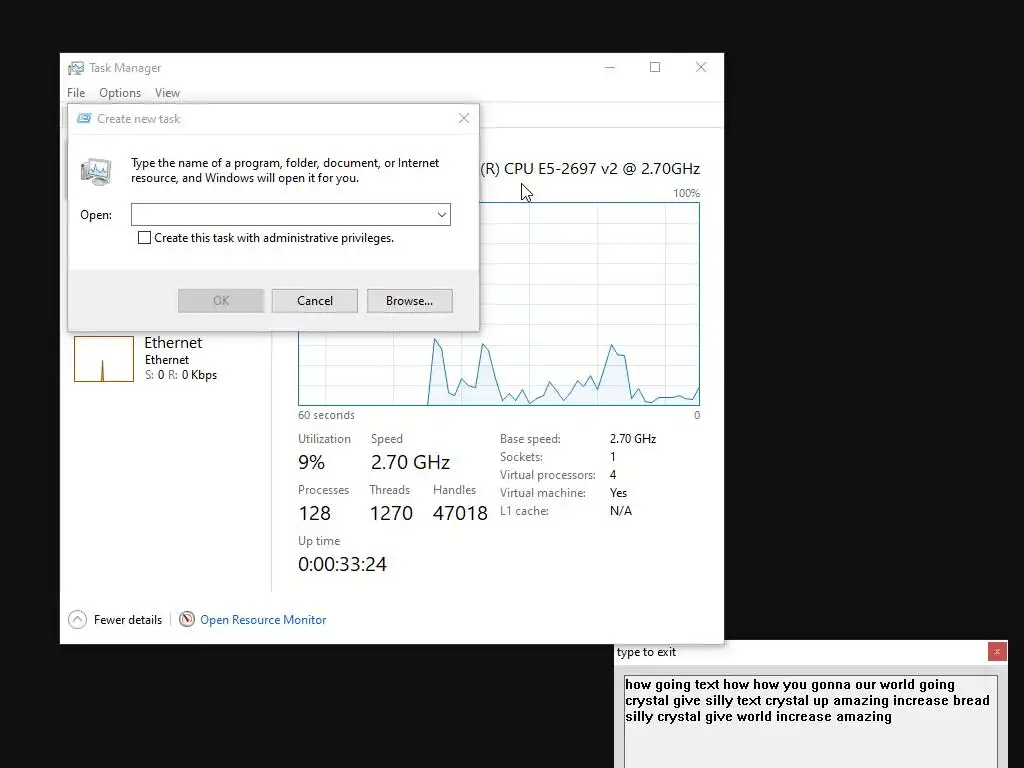Click the Task Manager title bar icon
The height and width of the screenshot is (768, 1024).
click(x=76, y=68)
